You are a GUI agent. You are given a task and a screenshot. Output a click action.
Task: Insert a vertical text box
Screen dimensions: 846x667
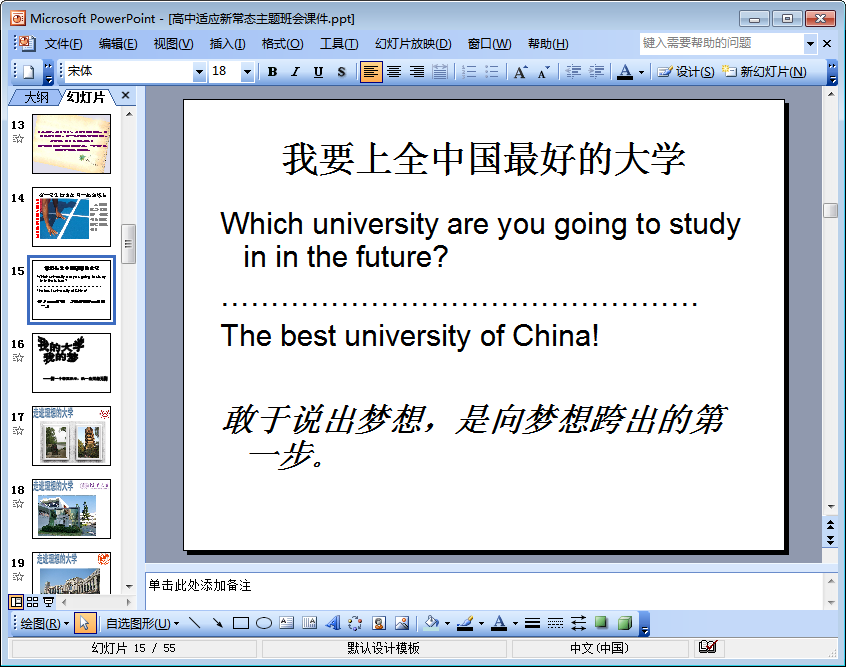(310, 623)
